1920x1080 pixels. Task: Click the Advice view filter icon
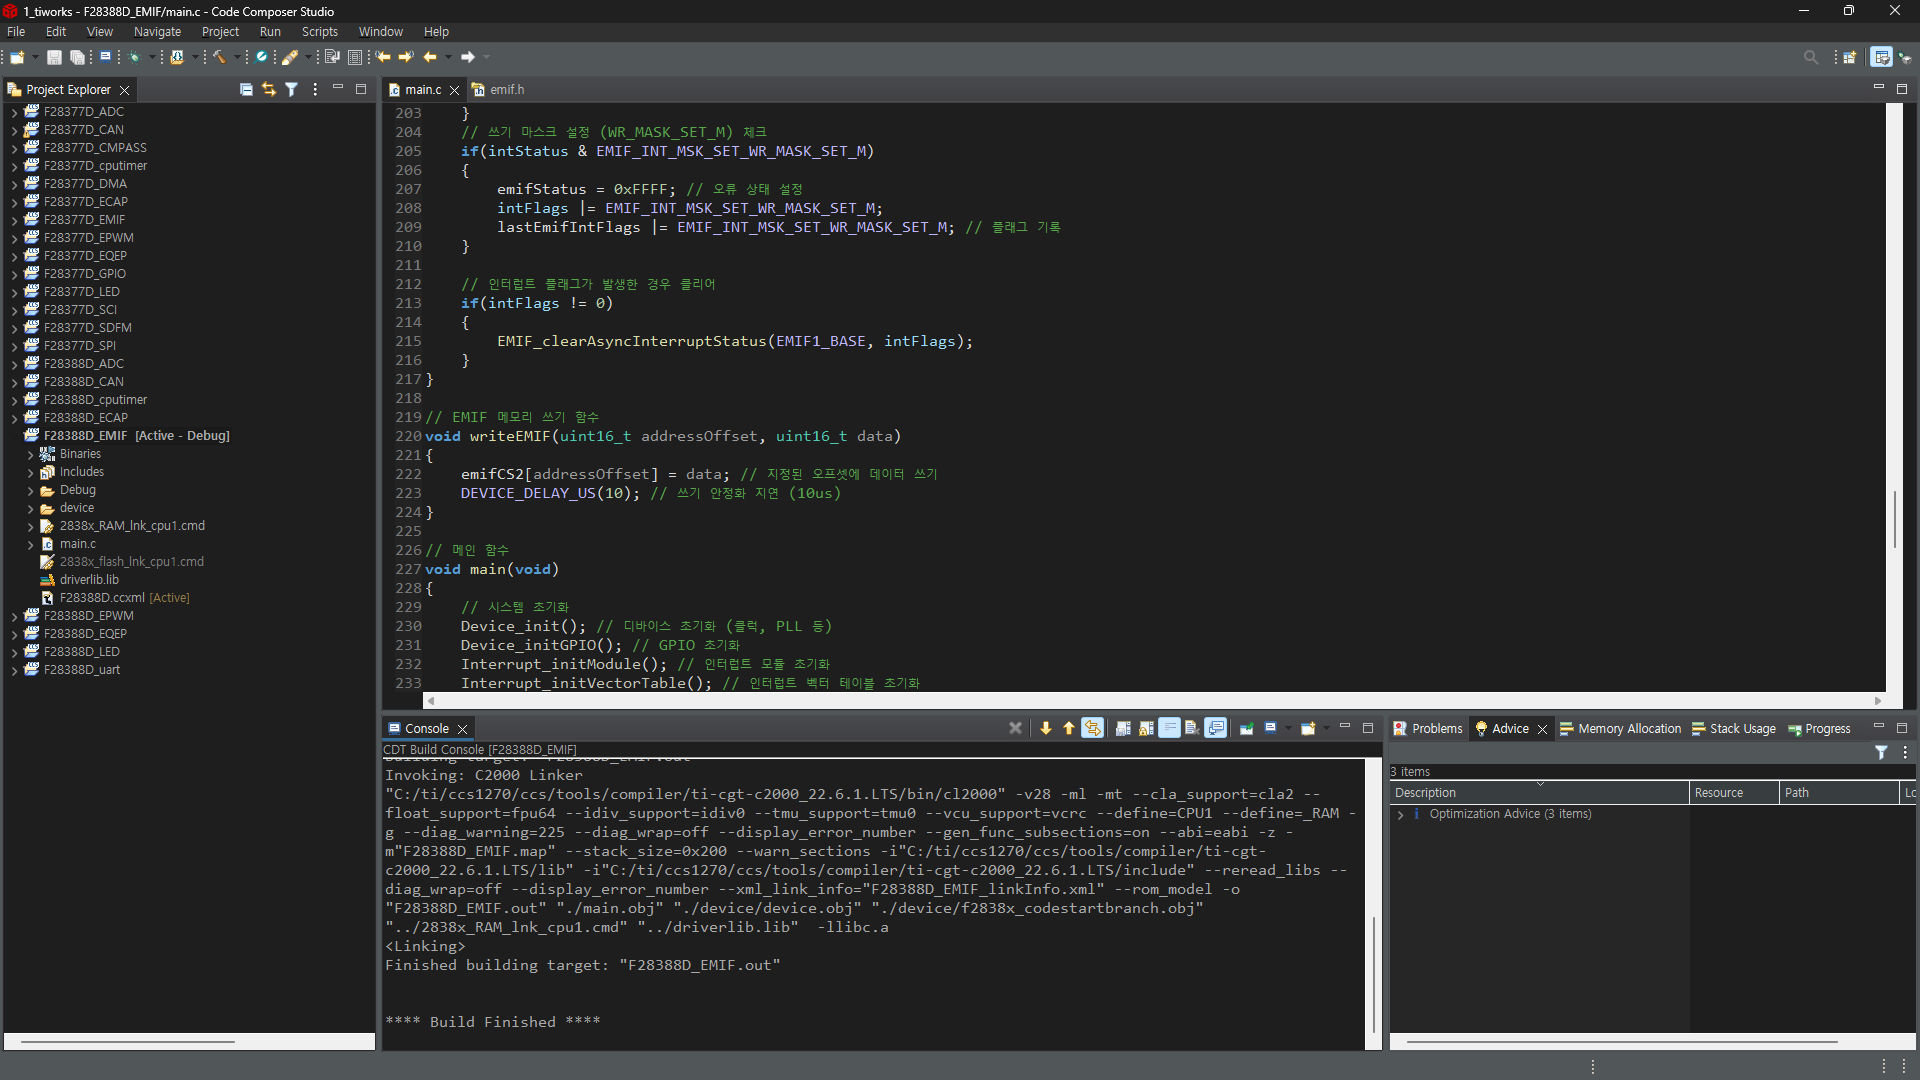coord(1881,752)
